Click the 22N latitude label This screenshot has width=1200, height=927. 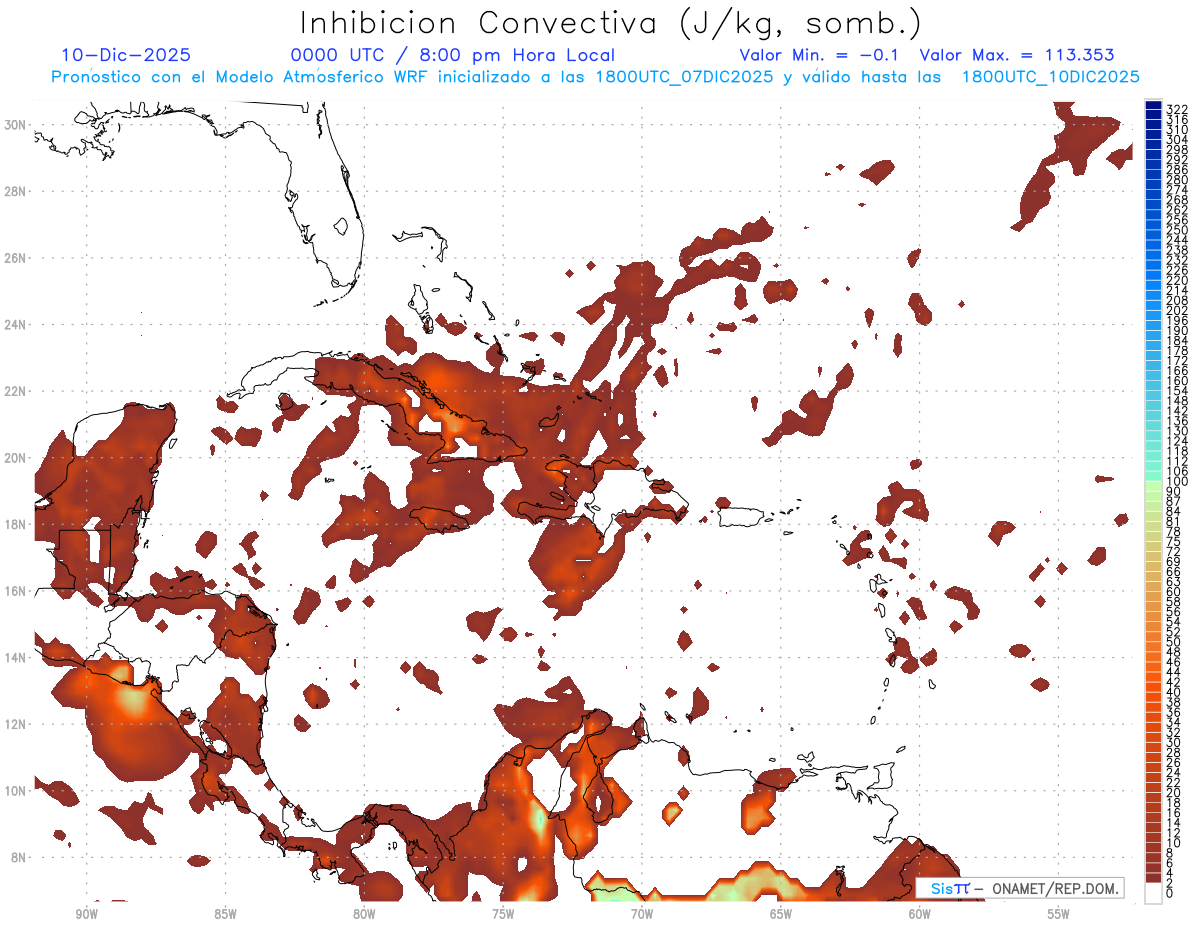pyautogui.click(x=13, y=391)
